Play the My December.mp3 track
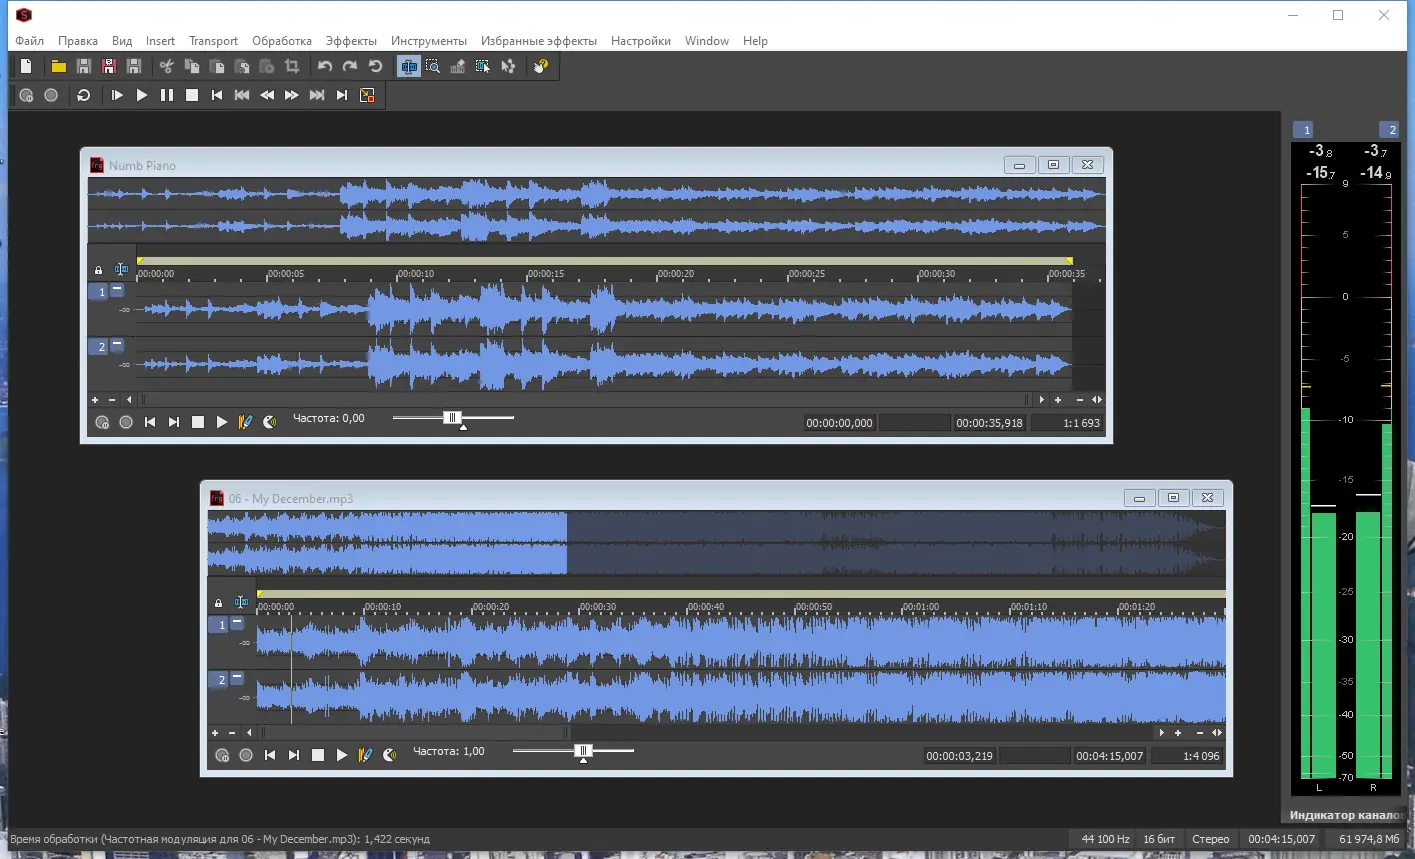The image size is (1415, 859). [x=342, y=755]
